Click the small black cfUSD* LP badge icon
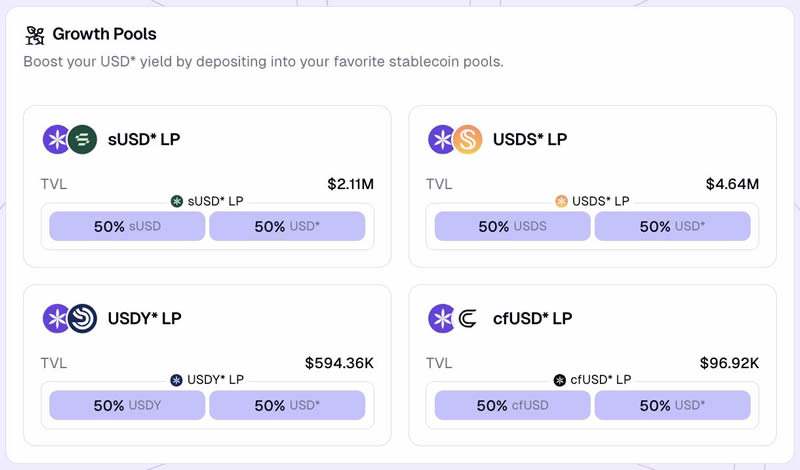The image size is (800, 470). coord(560,380)
